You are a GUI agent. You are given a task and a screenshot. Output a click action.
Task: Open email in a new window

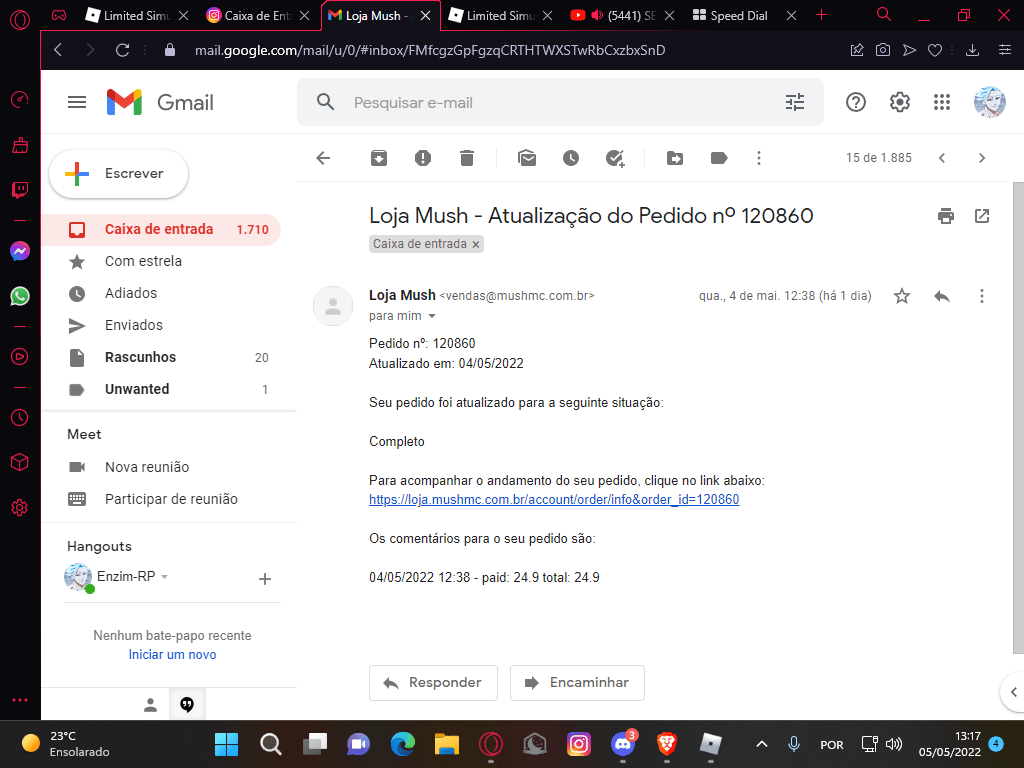(x=982, y=216)
